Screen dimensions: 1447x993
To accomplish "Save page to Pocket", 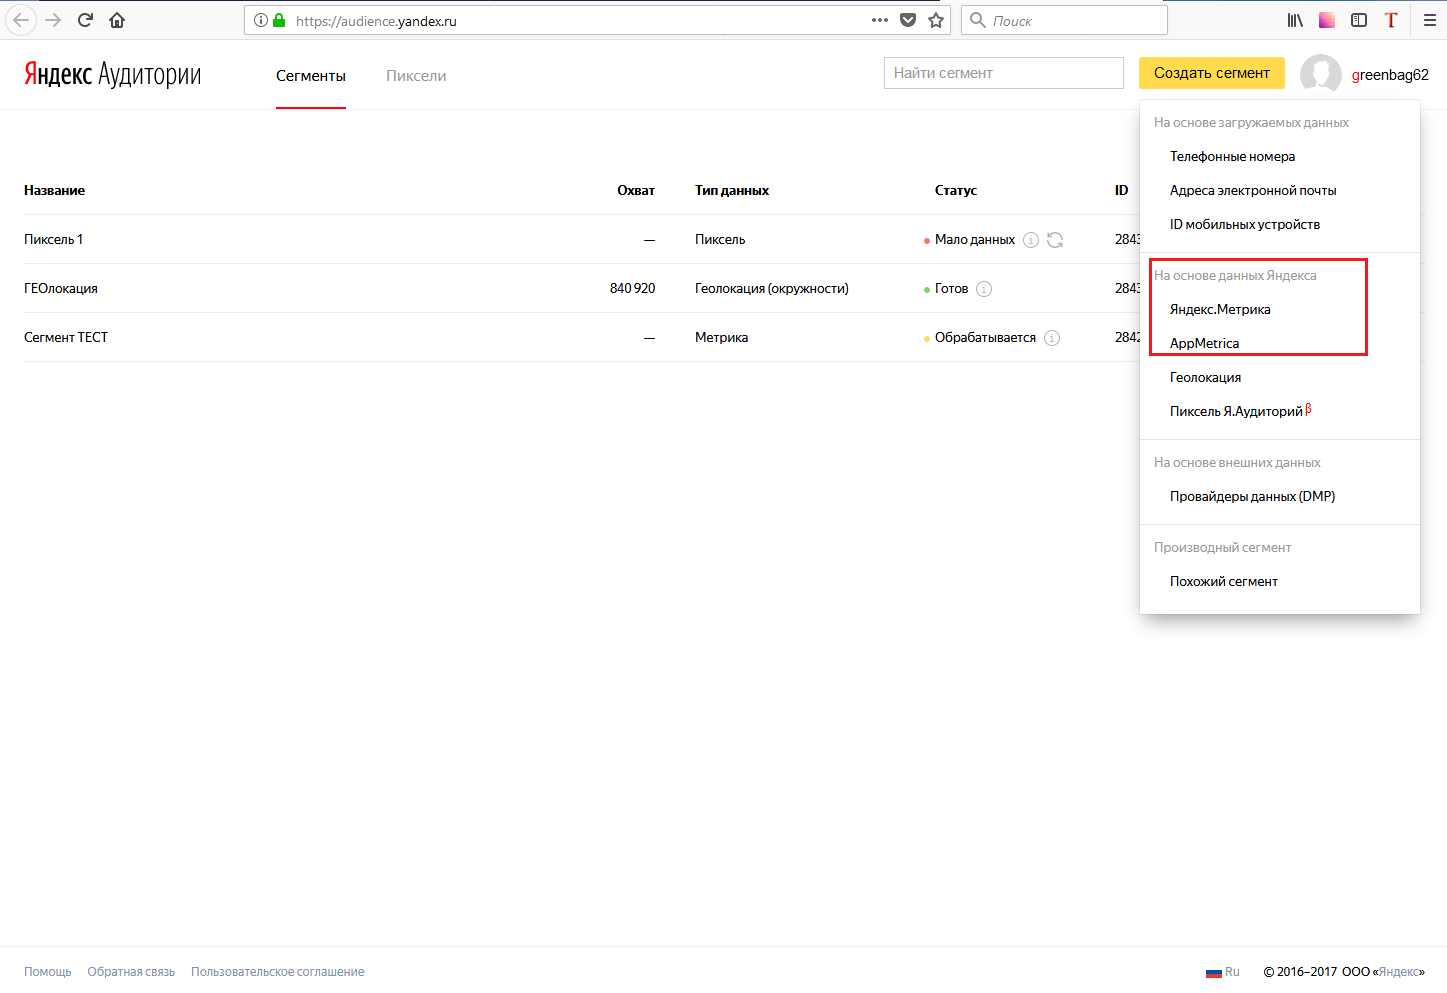I will coord(908,20).
